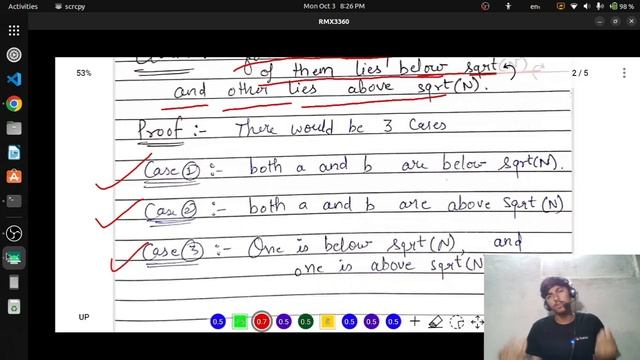Open Show Applications grid in dock

[x=14, y=31]
